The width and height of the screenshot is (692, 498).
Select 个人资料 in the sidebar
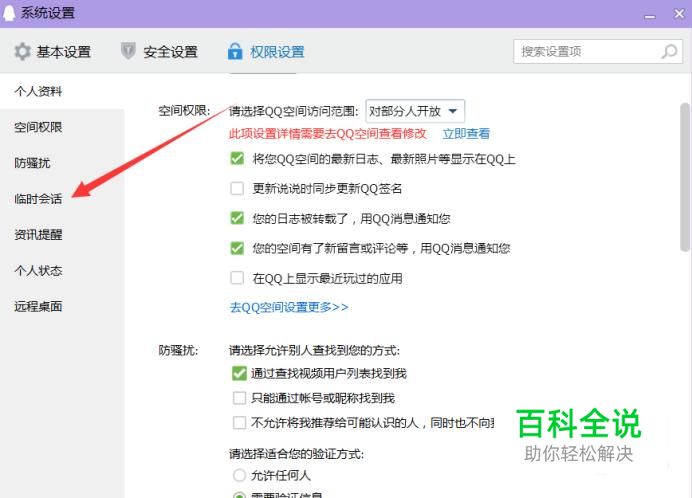38,91
